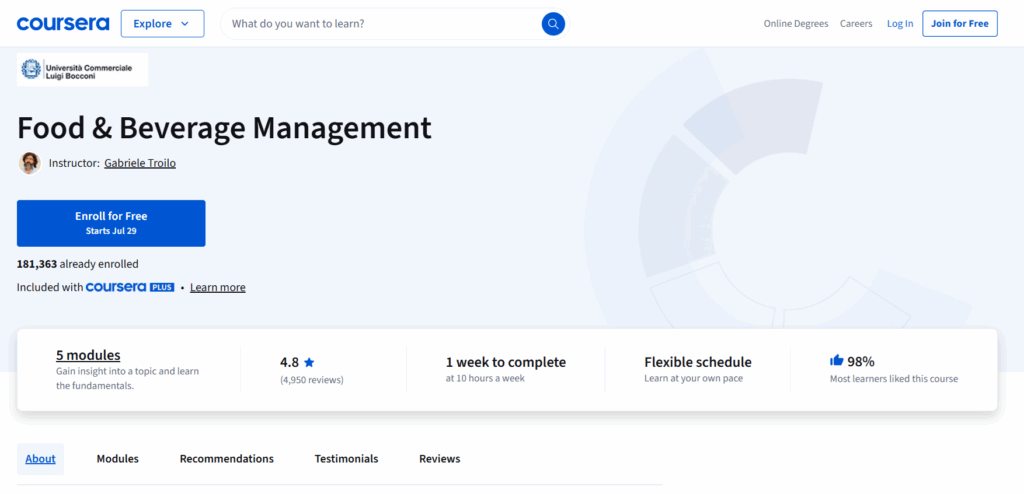Click the Coursera Plus logo badge
This screenshot has width=1024, height=494.
coord(130,287)
